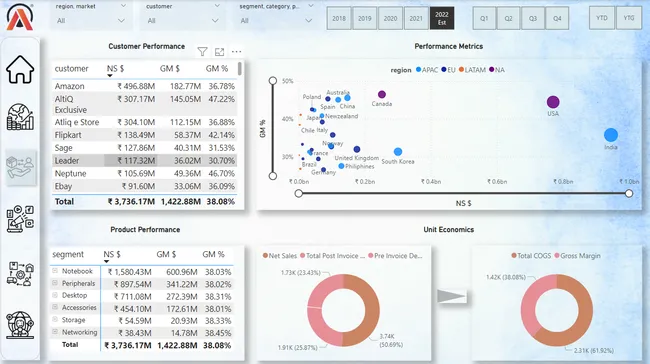650x364 pixels.
Task: Open the executive globe view icon
Action: tap(20, 325)
